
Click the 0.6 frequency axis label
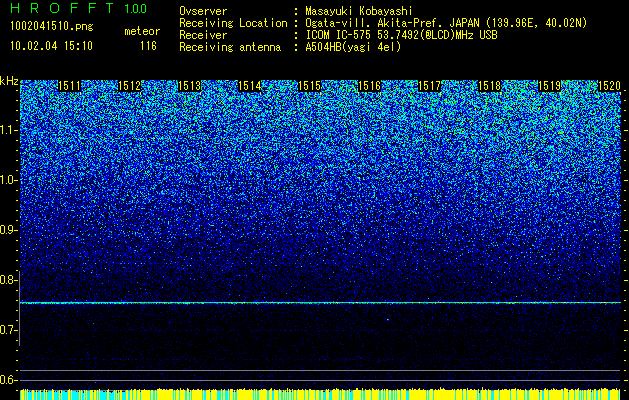tap(8, 380)
